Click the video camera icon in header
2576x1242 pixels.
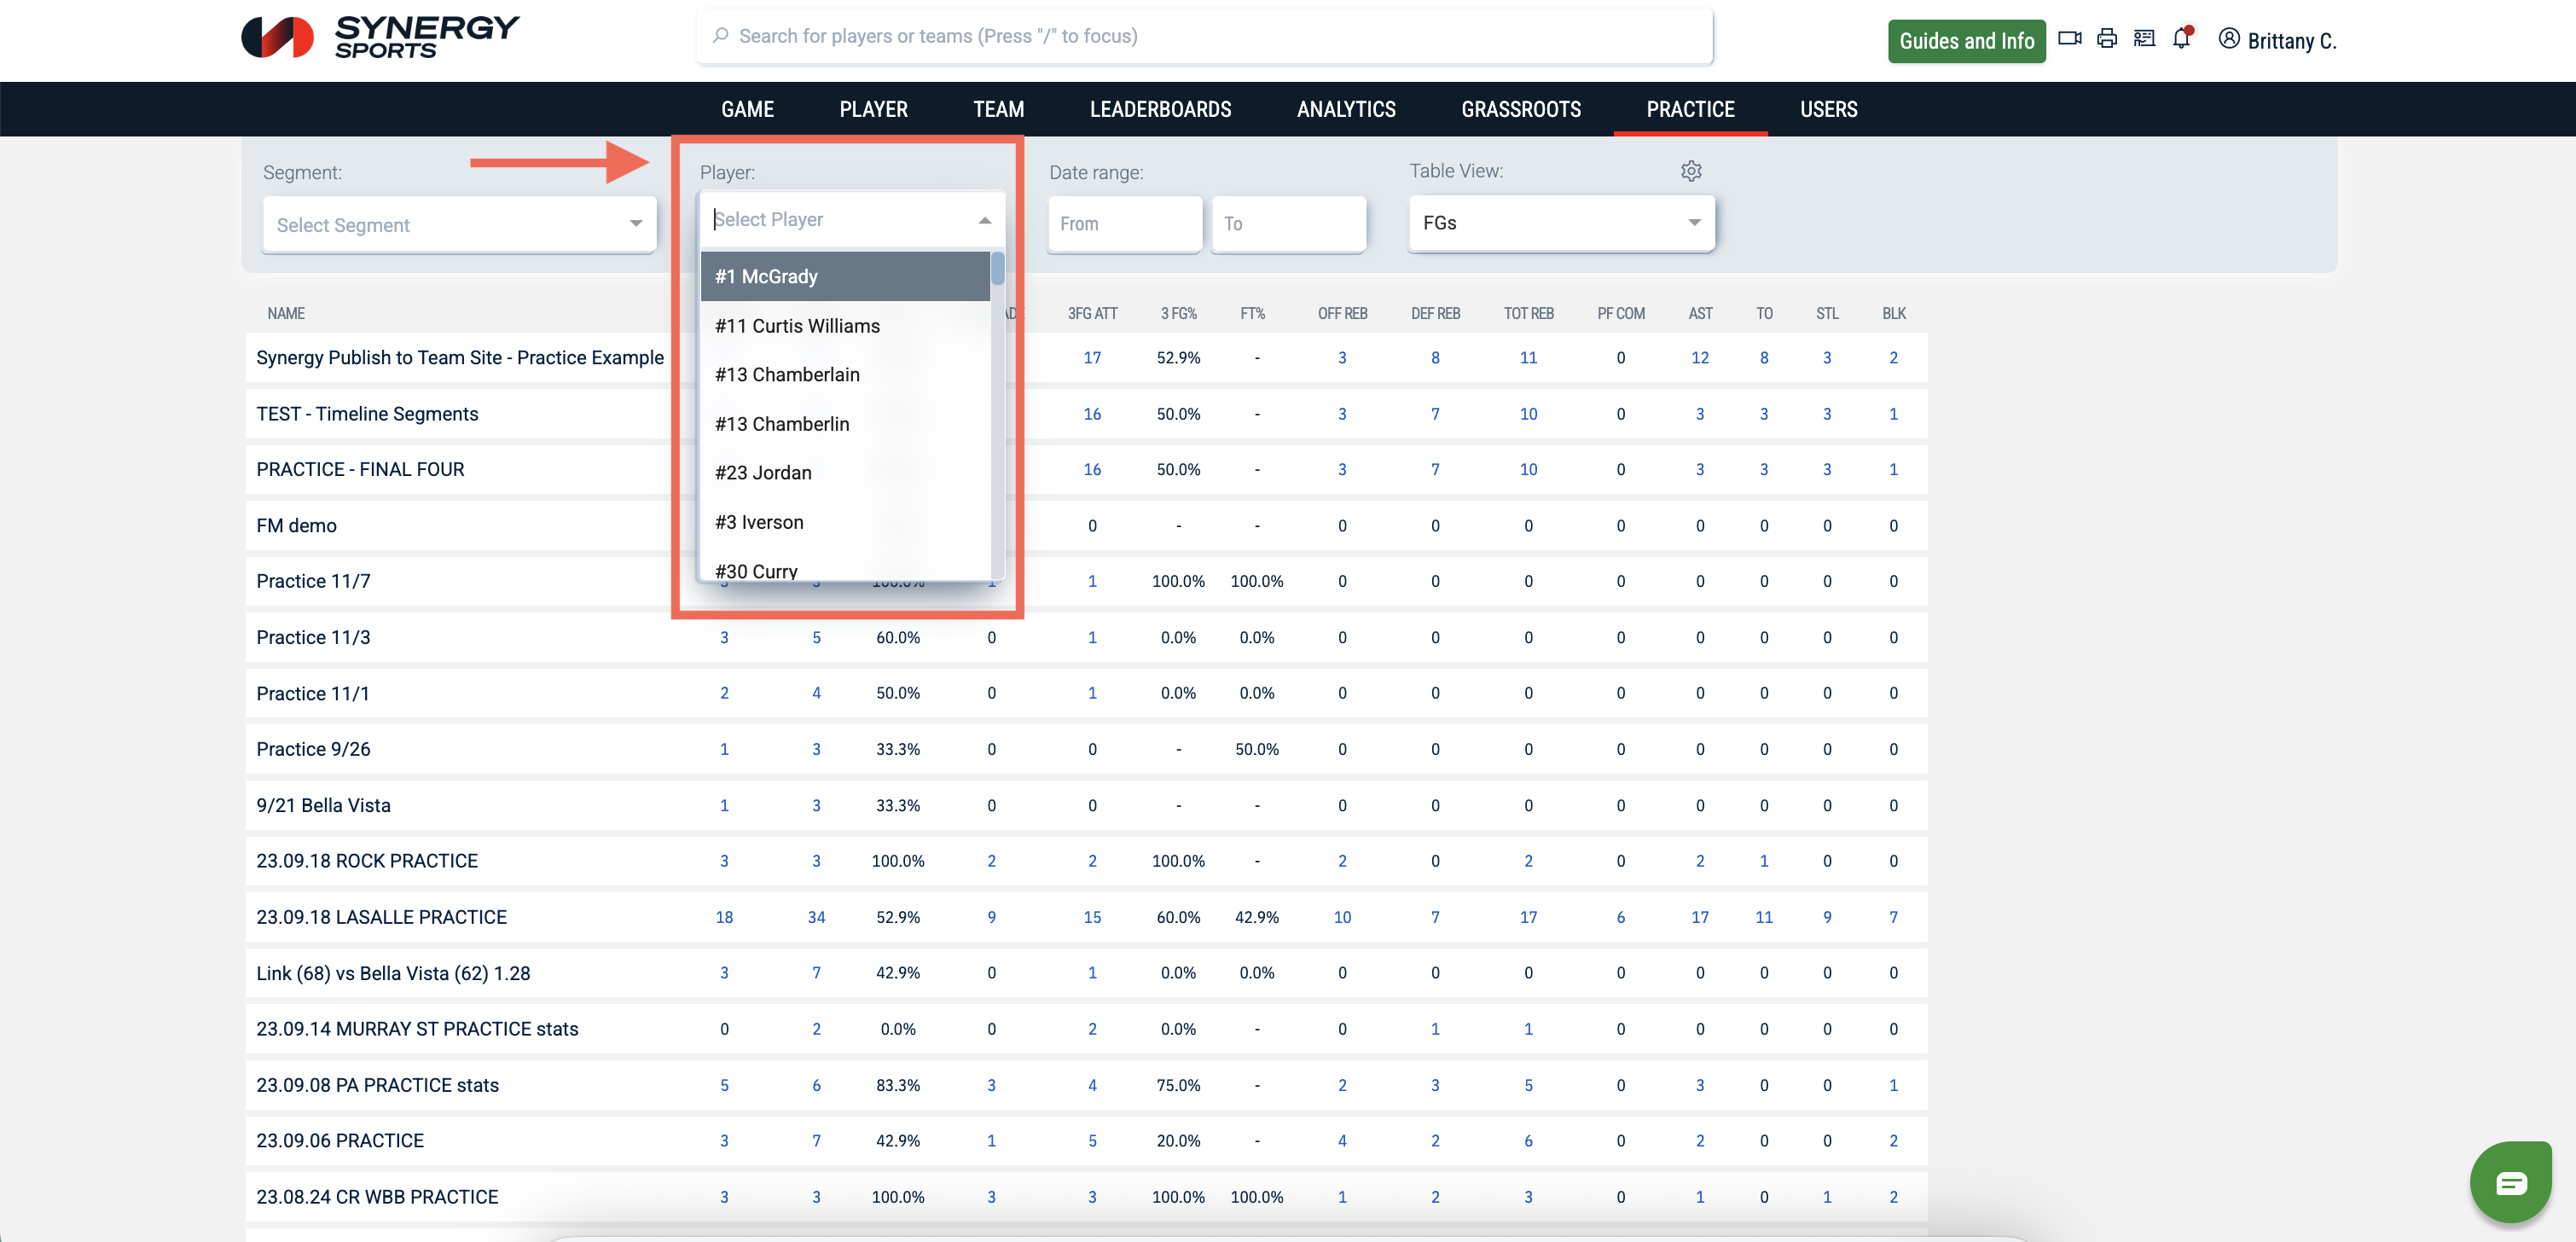pos(2069,39)
